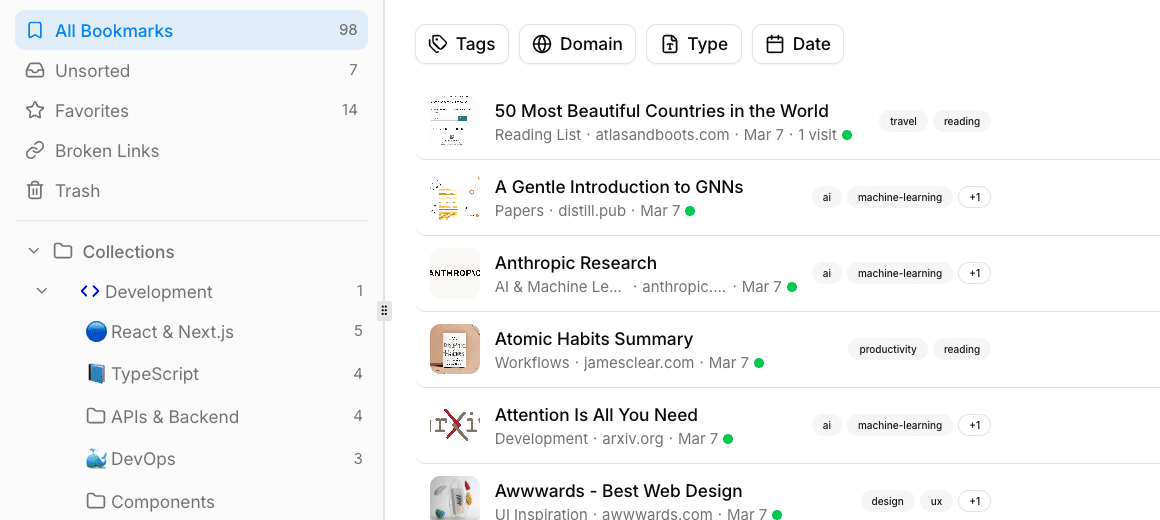The width and height of the screenshot is (1160, 520).
Task: Open the Atomic Habits Summary bookmark
Action: coord(593,339)
